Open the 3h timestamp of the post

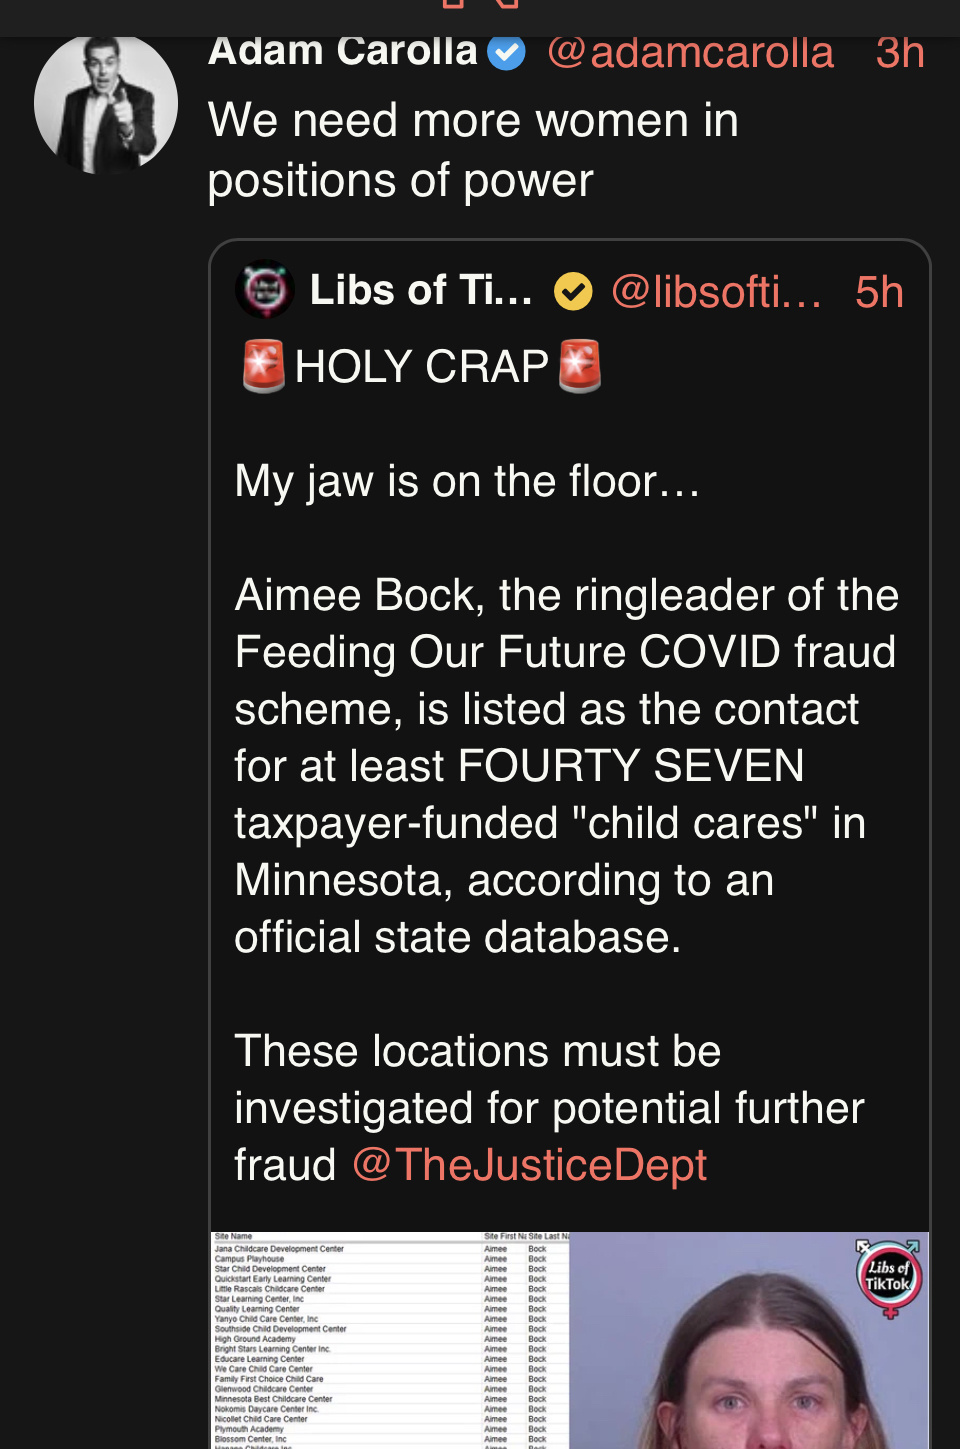pos(899,52)
